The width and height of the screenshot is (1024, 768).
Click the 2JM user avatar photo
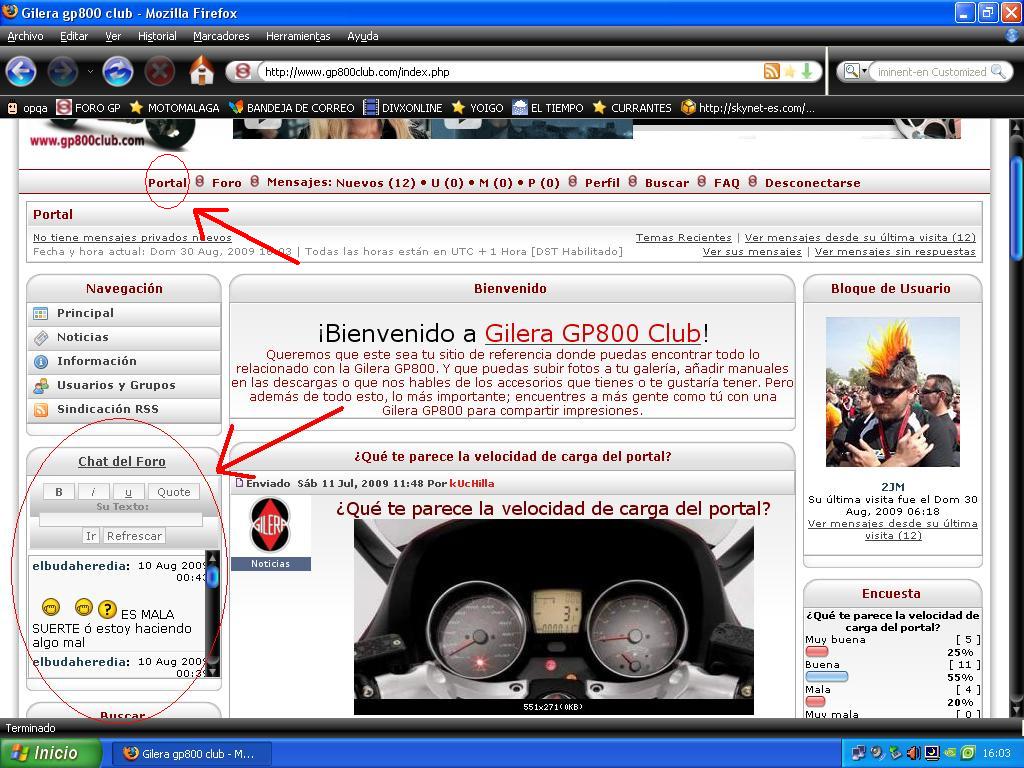(x=893, y=392)
